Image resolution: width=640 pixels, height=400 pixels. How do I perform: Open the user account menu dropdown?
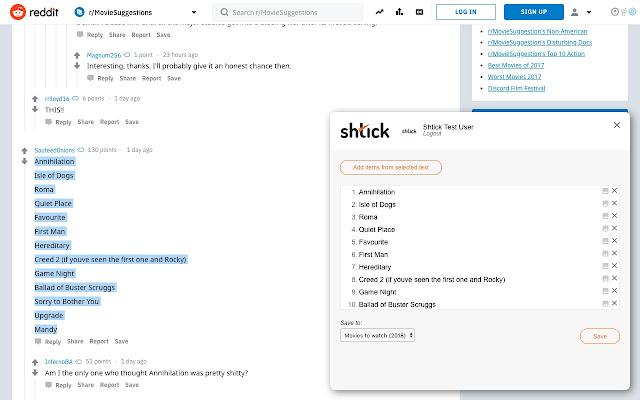tap(581, 12)
